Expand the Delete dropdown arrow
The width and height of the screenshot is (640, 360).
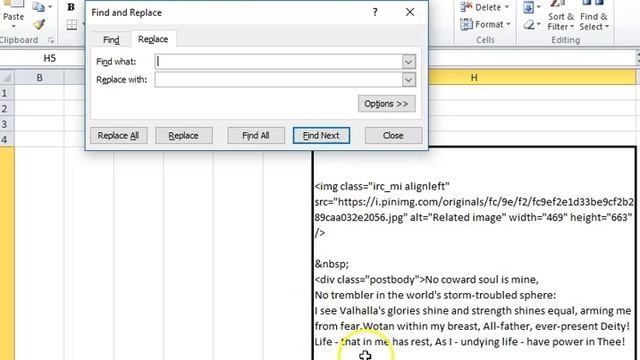(x=507, y=7)
